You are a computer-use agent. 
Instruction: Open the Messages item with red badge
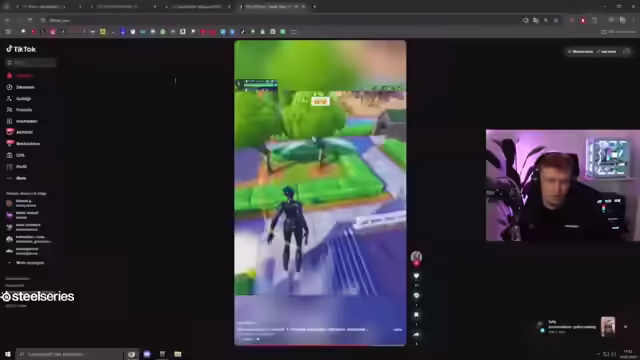[x=23, y=144]
